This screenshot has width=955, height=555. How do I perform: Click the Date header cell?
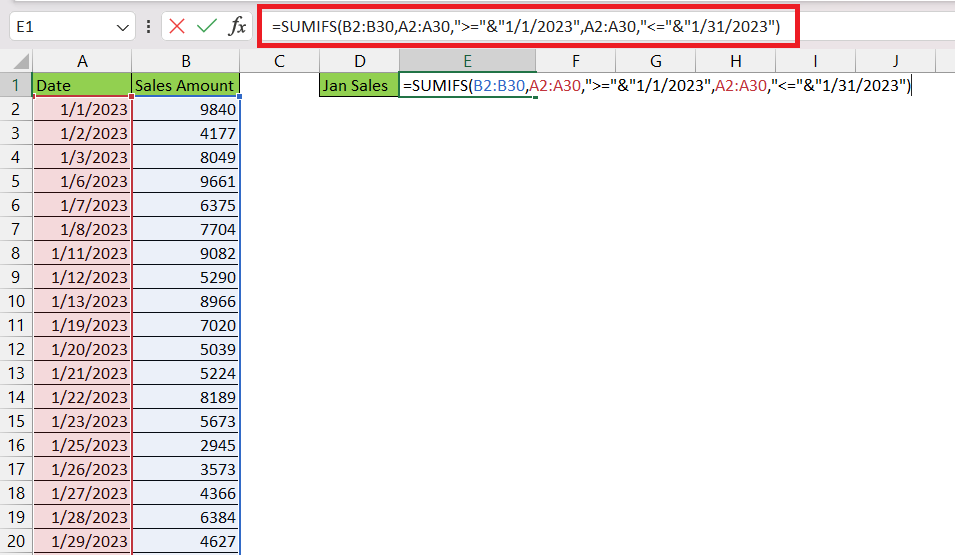click(x=82, y=85)
